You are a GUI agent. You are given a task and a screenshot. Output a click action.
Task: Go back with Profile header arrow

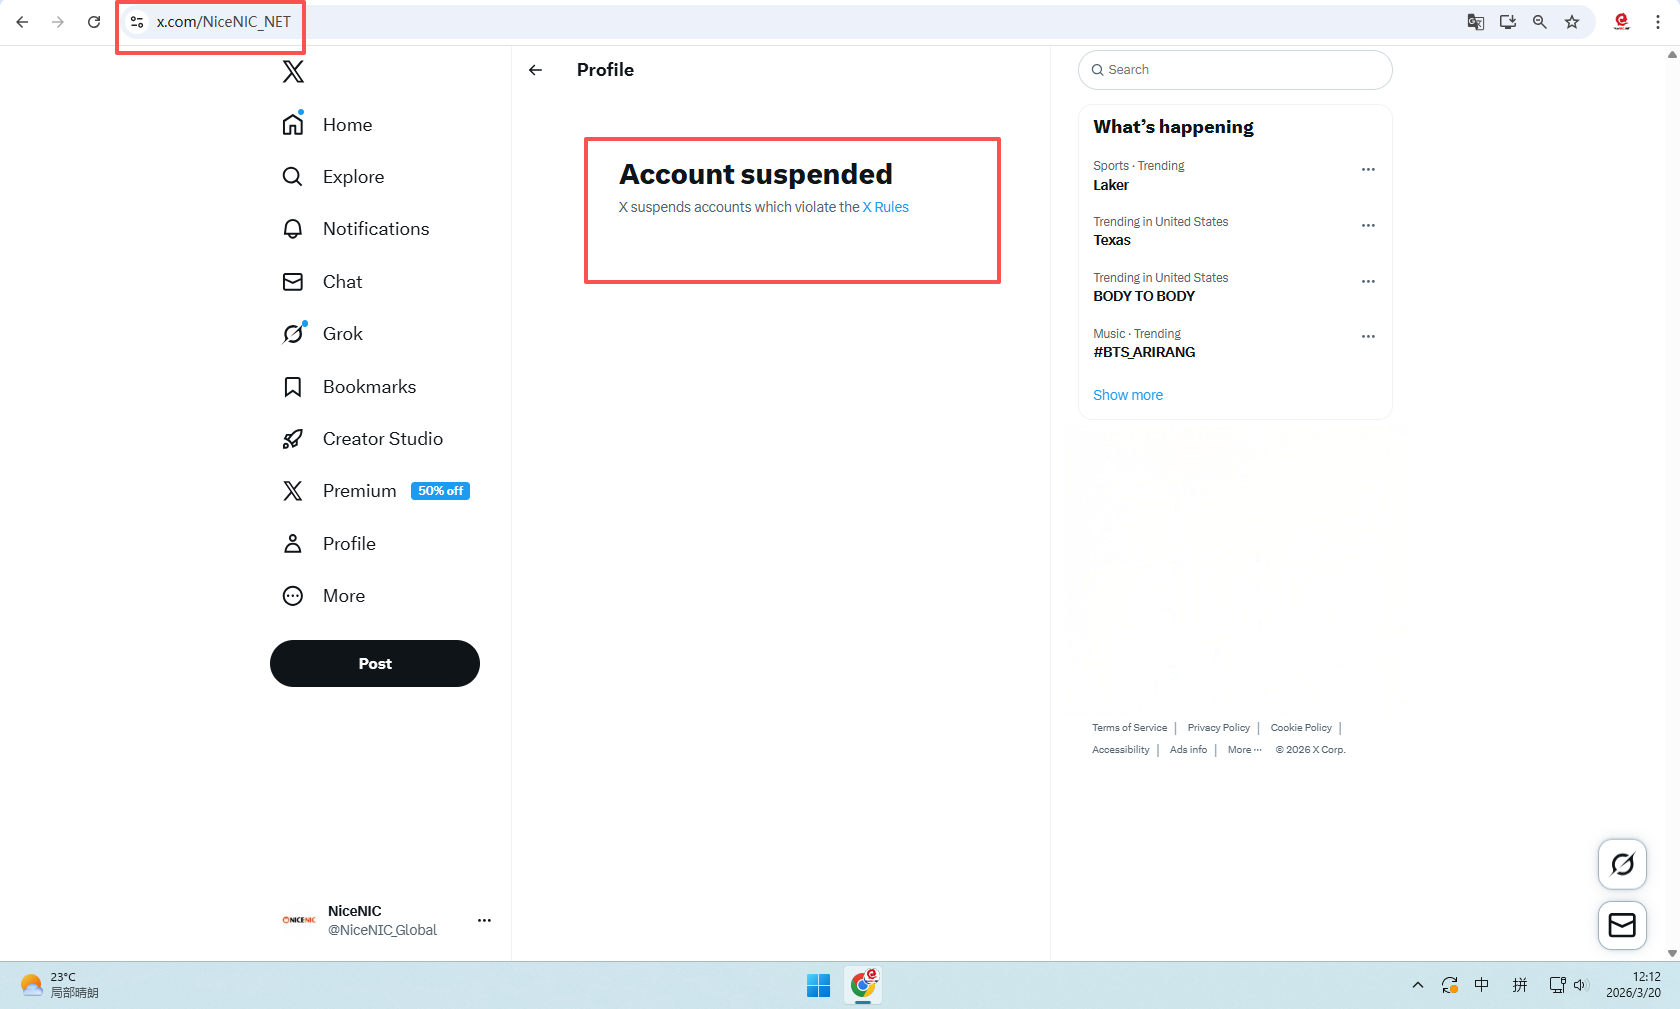click(x=536, y=70)
